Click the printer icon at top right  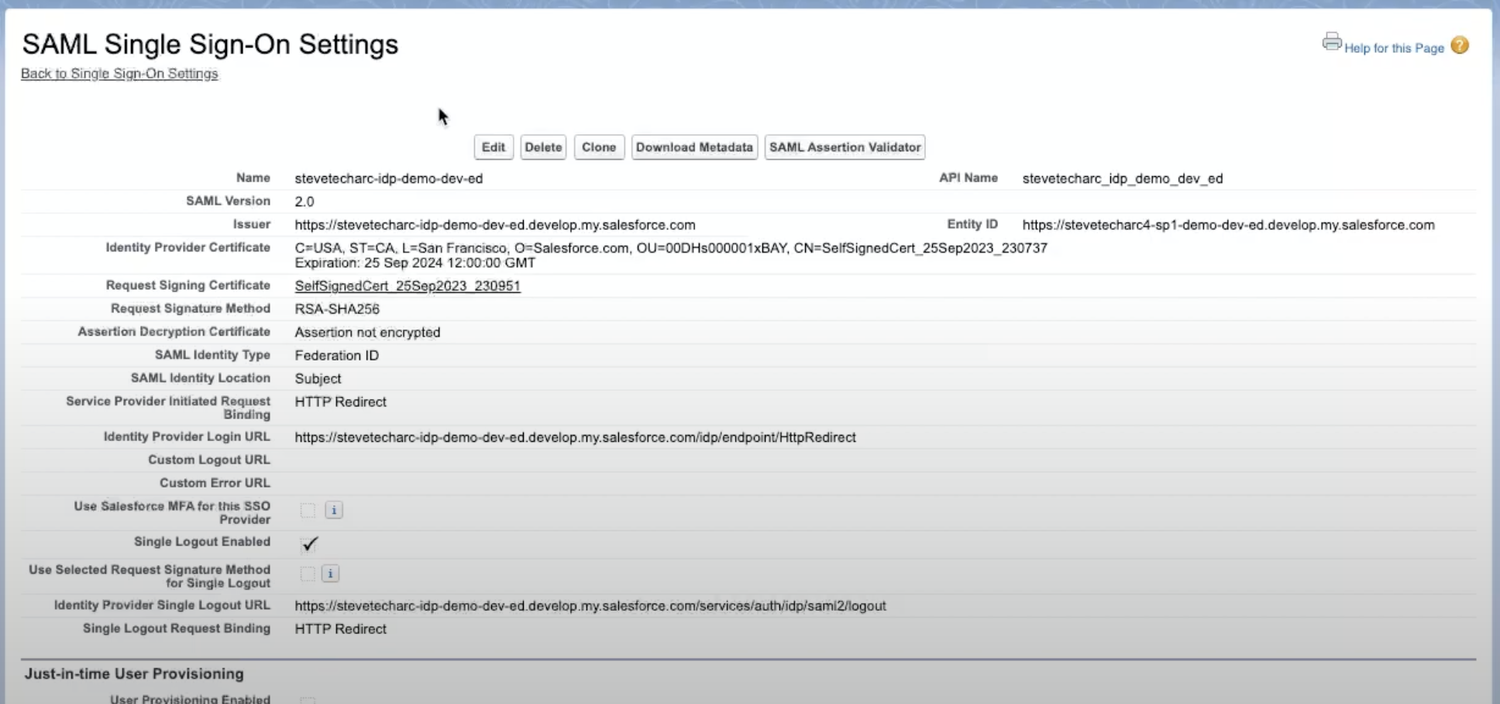[1331, 41]
